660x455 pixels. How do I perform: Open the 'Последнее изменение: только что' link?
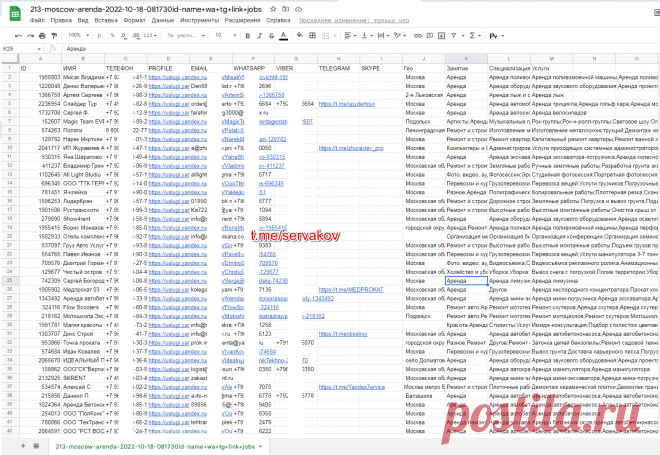click(x=354, y=20)
